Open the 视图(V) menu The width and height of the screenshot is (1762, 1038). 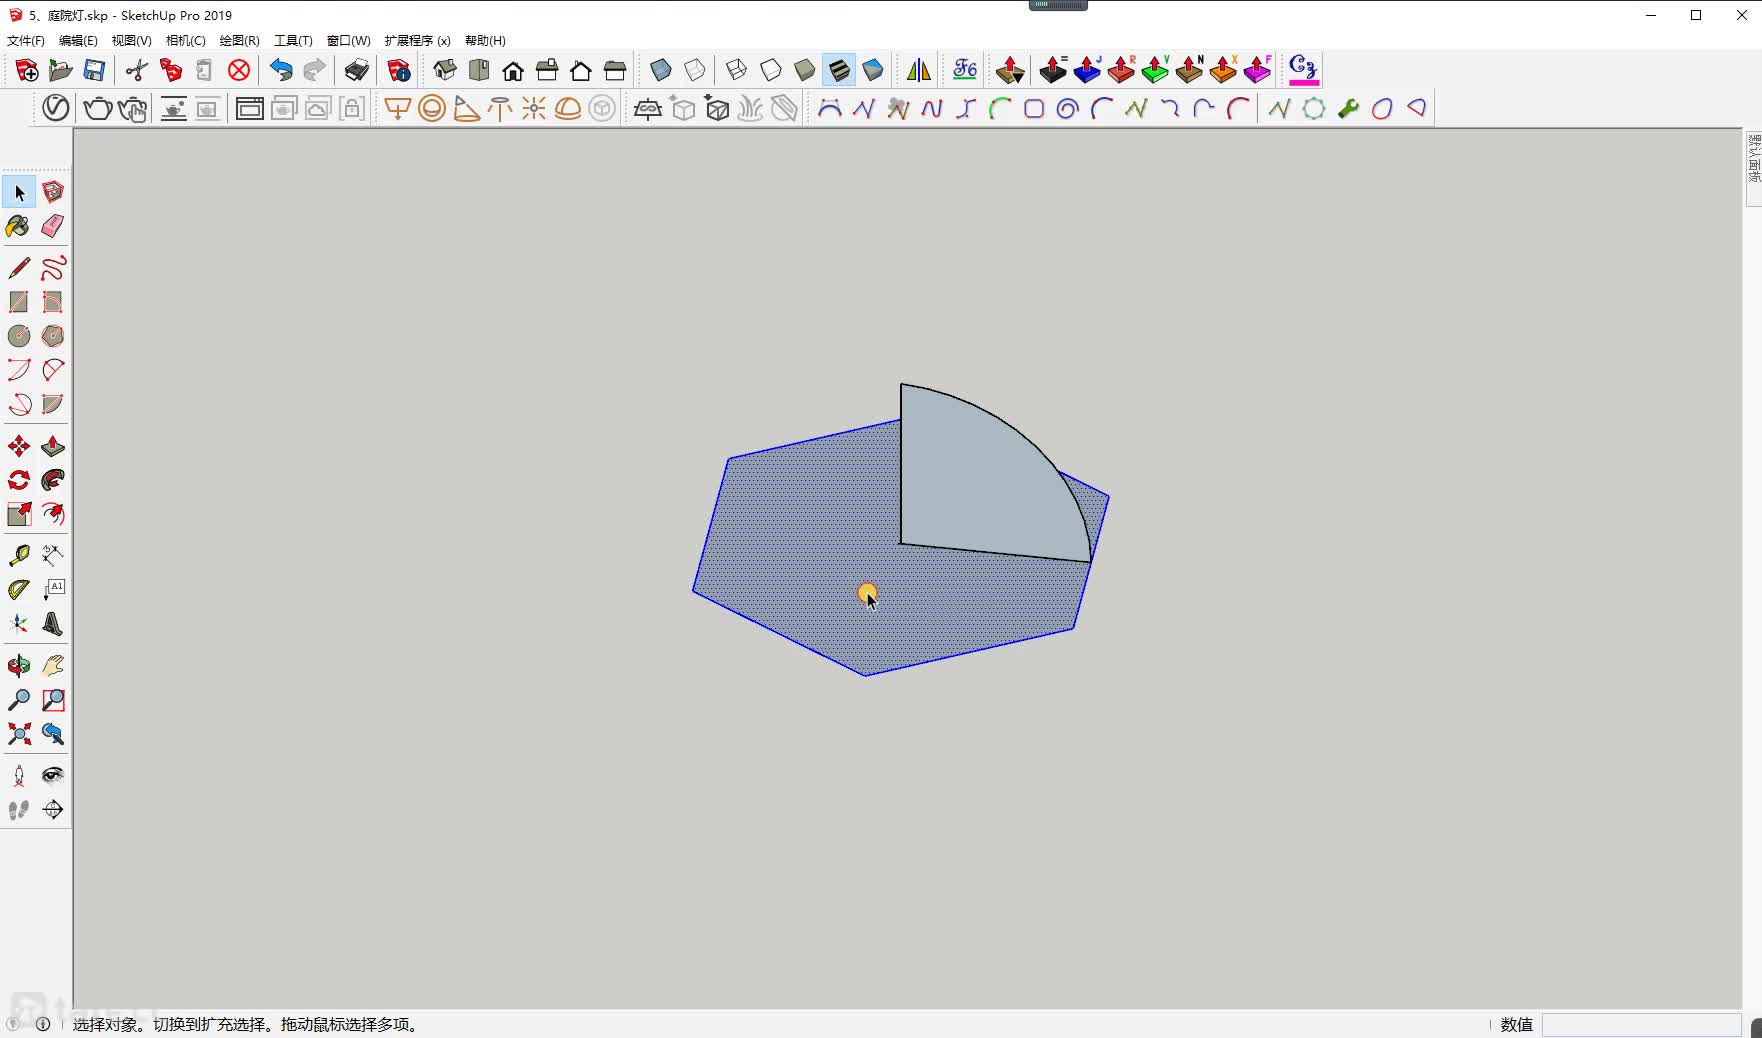pos(131,41)
